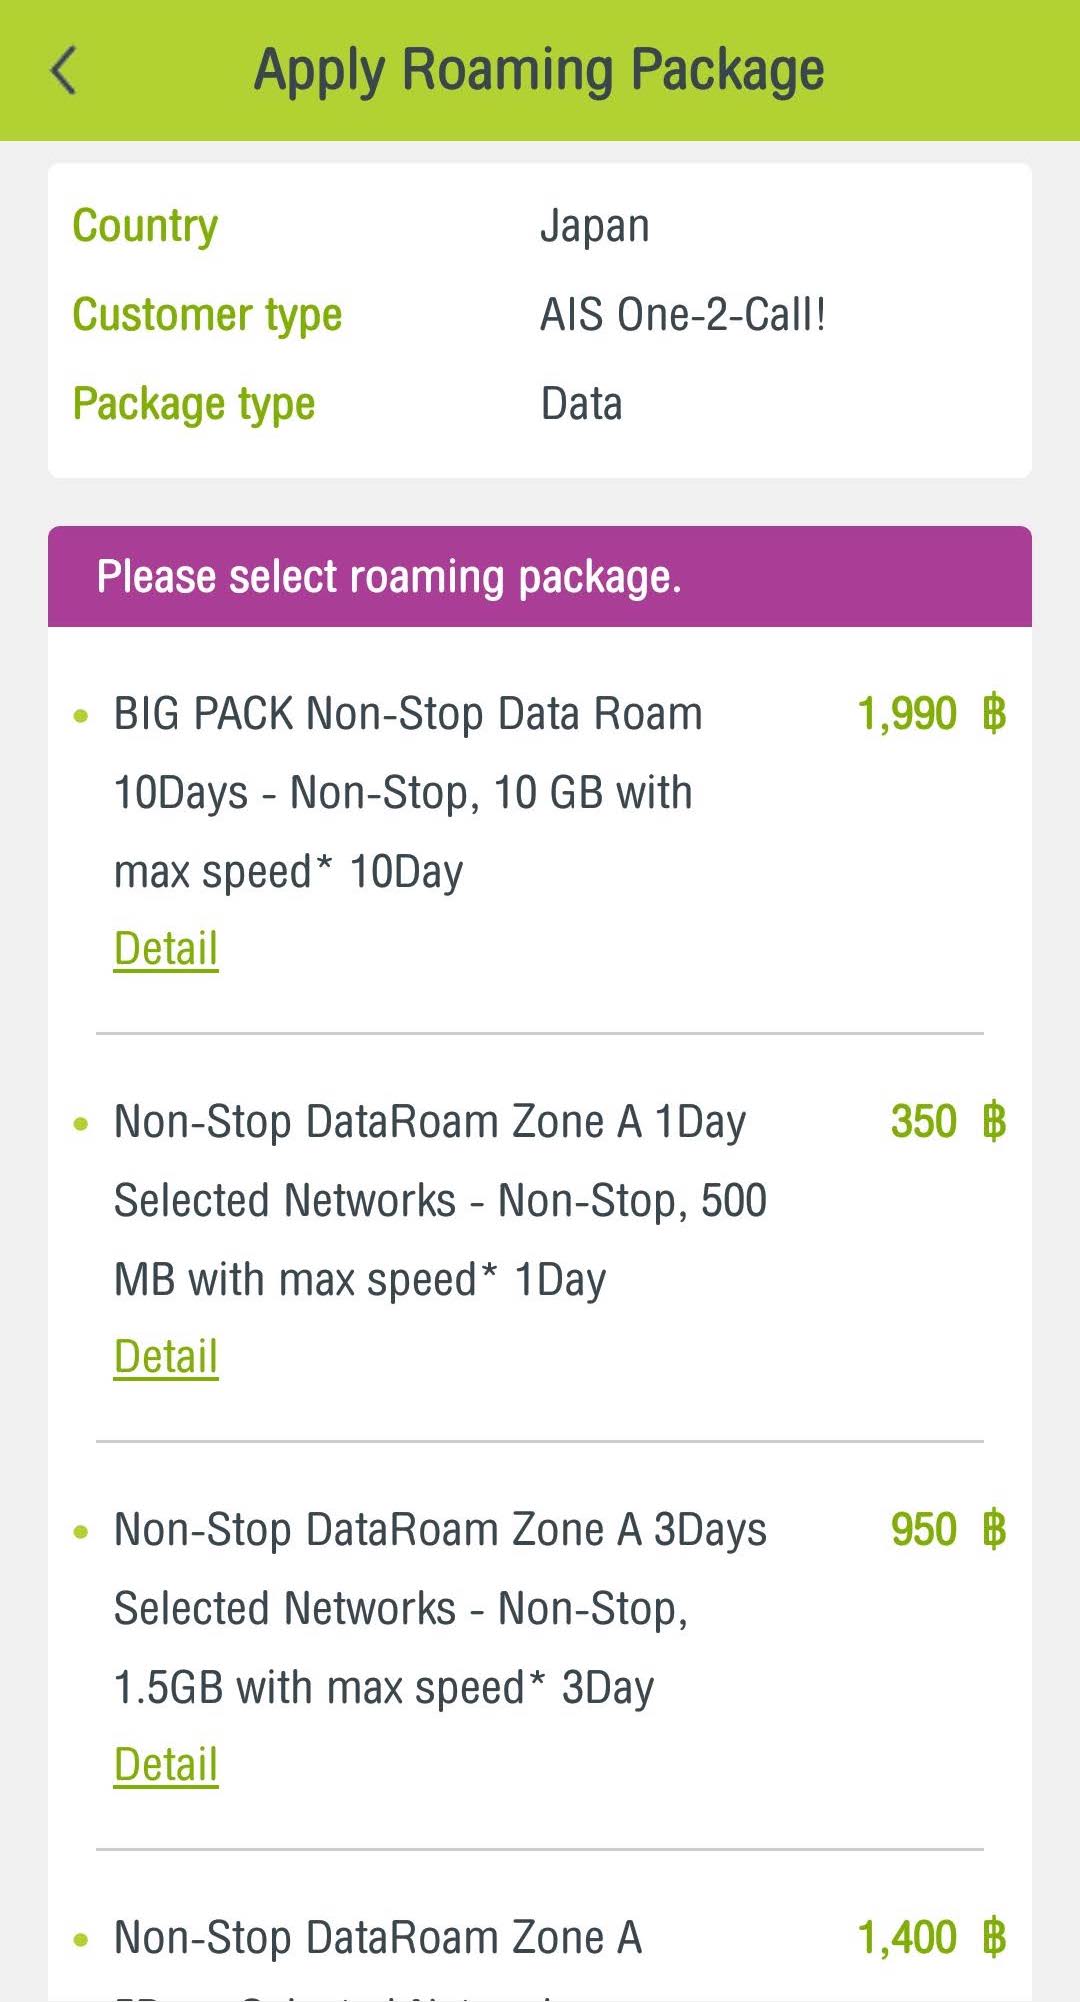Tap the back arrow icon
Image resolution: width=1080 pixels, height=2002 pixels.
64,71
